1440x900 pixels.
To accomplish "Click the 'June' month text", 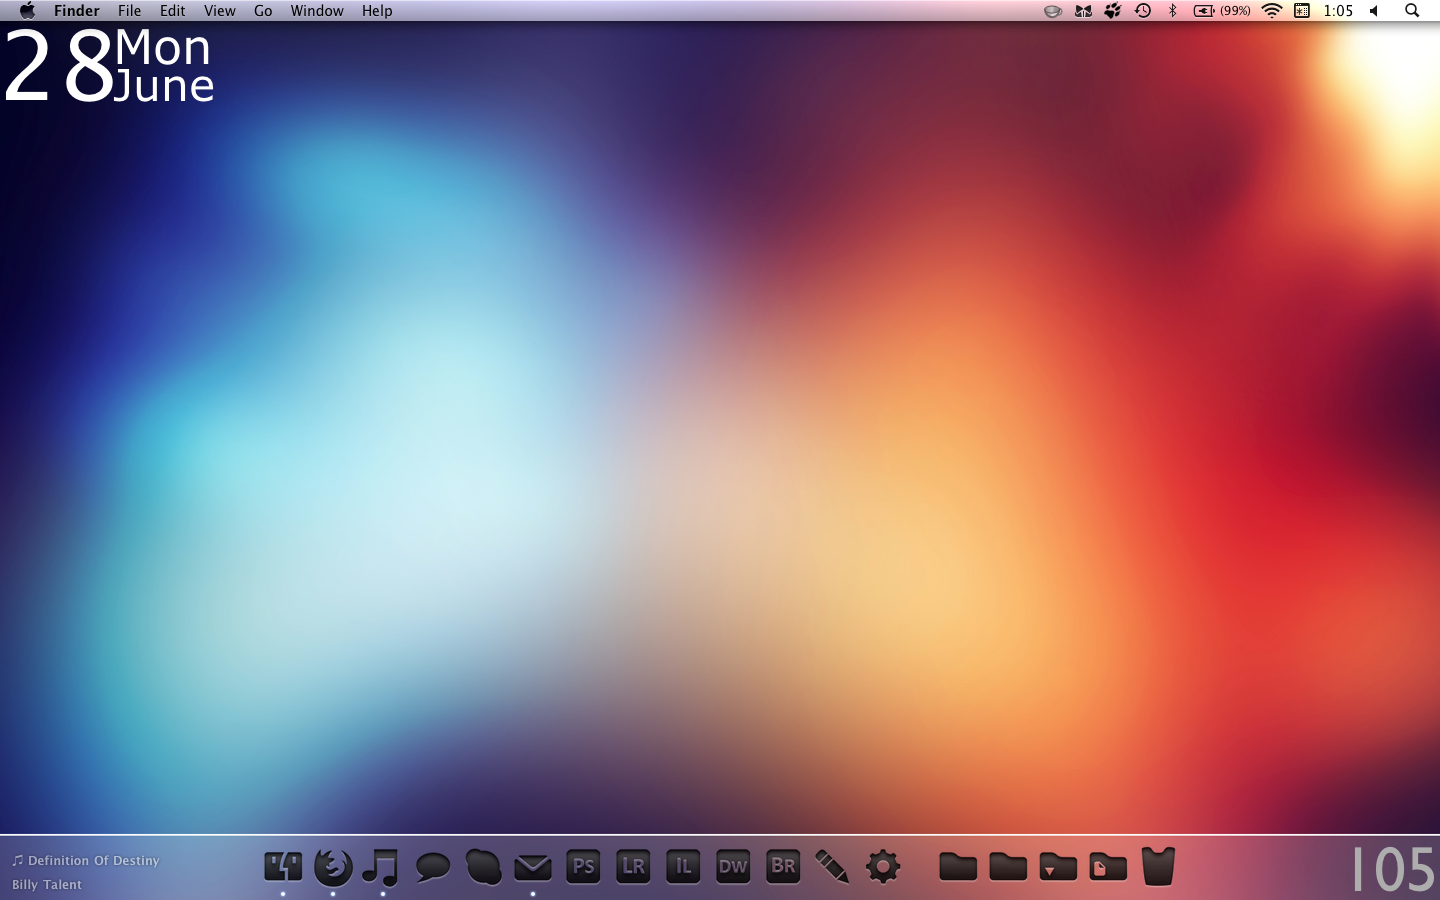I will 164,87.
